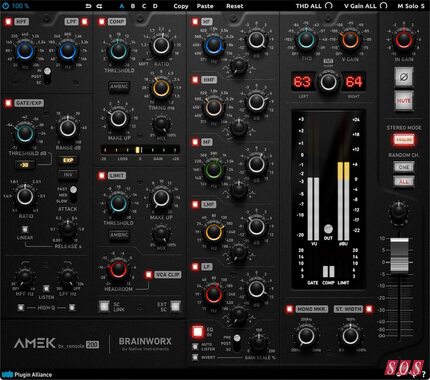The image size is (430, 380).
Task: Click the red HEADROOM knob
Action: [118, 269]
